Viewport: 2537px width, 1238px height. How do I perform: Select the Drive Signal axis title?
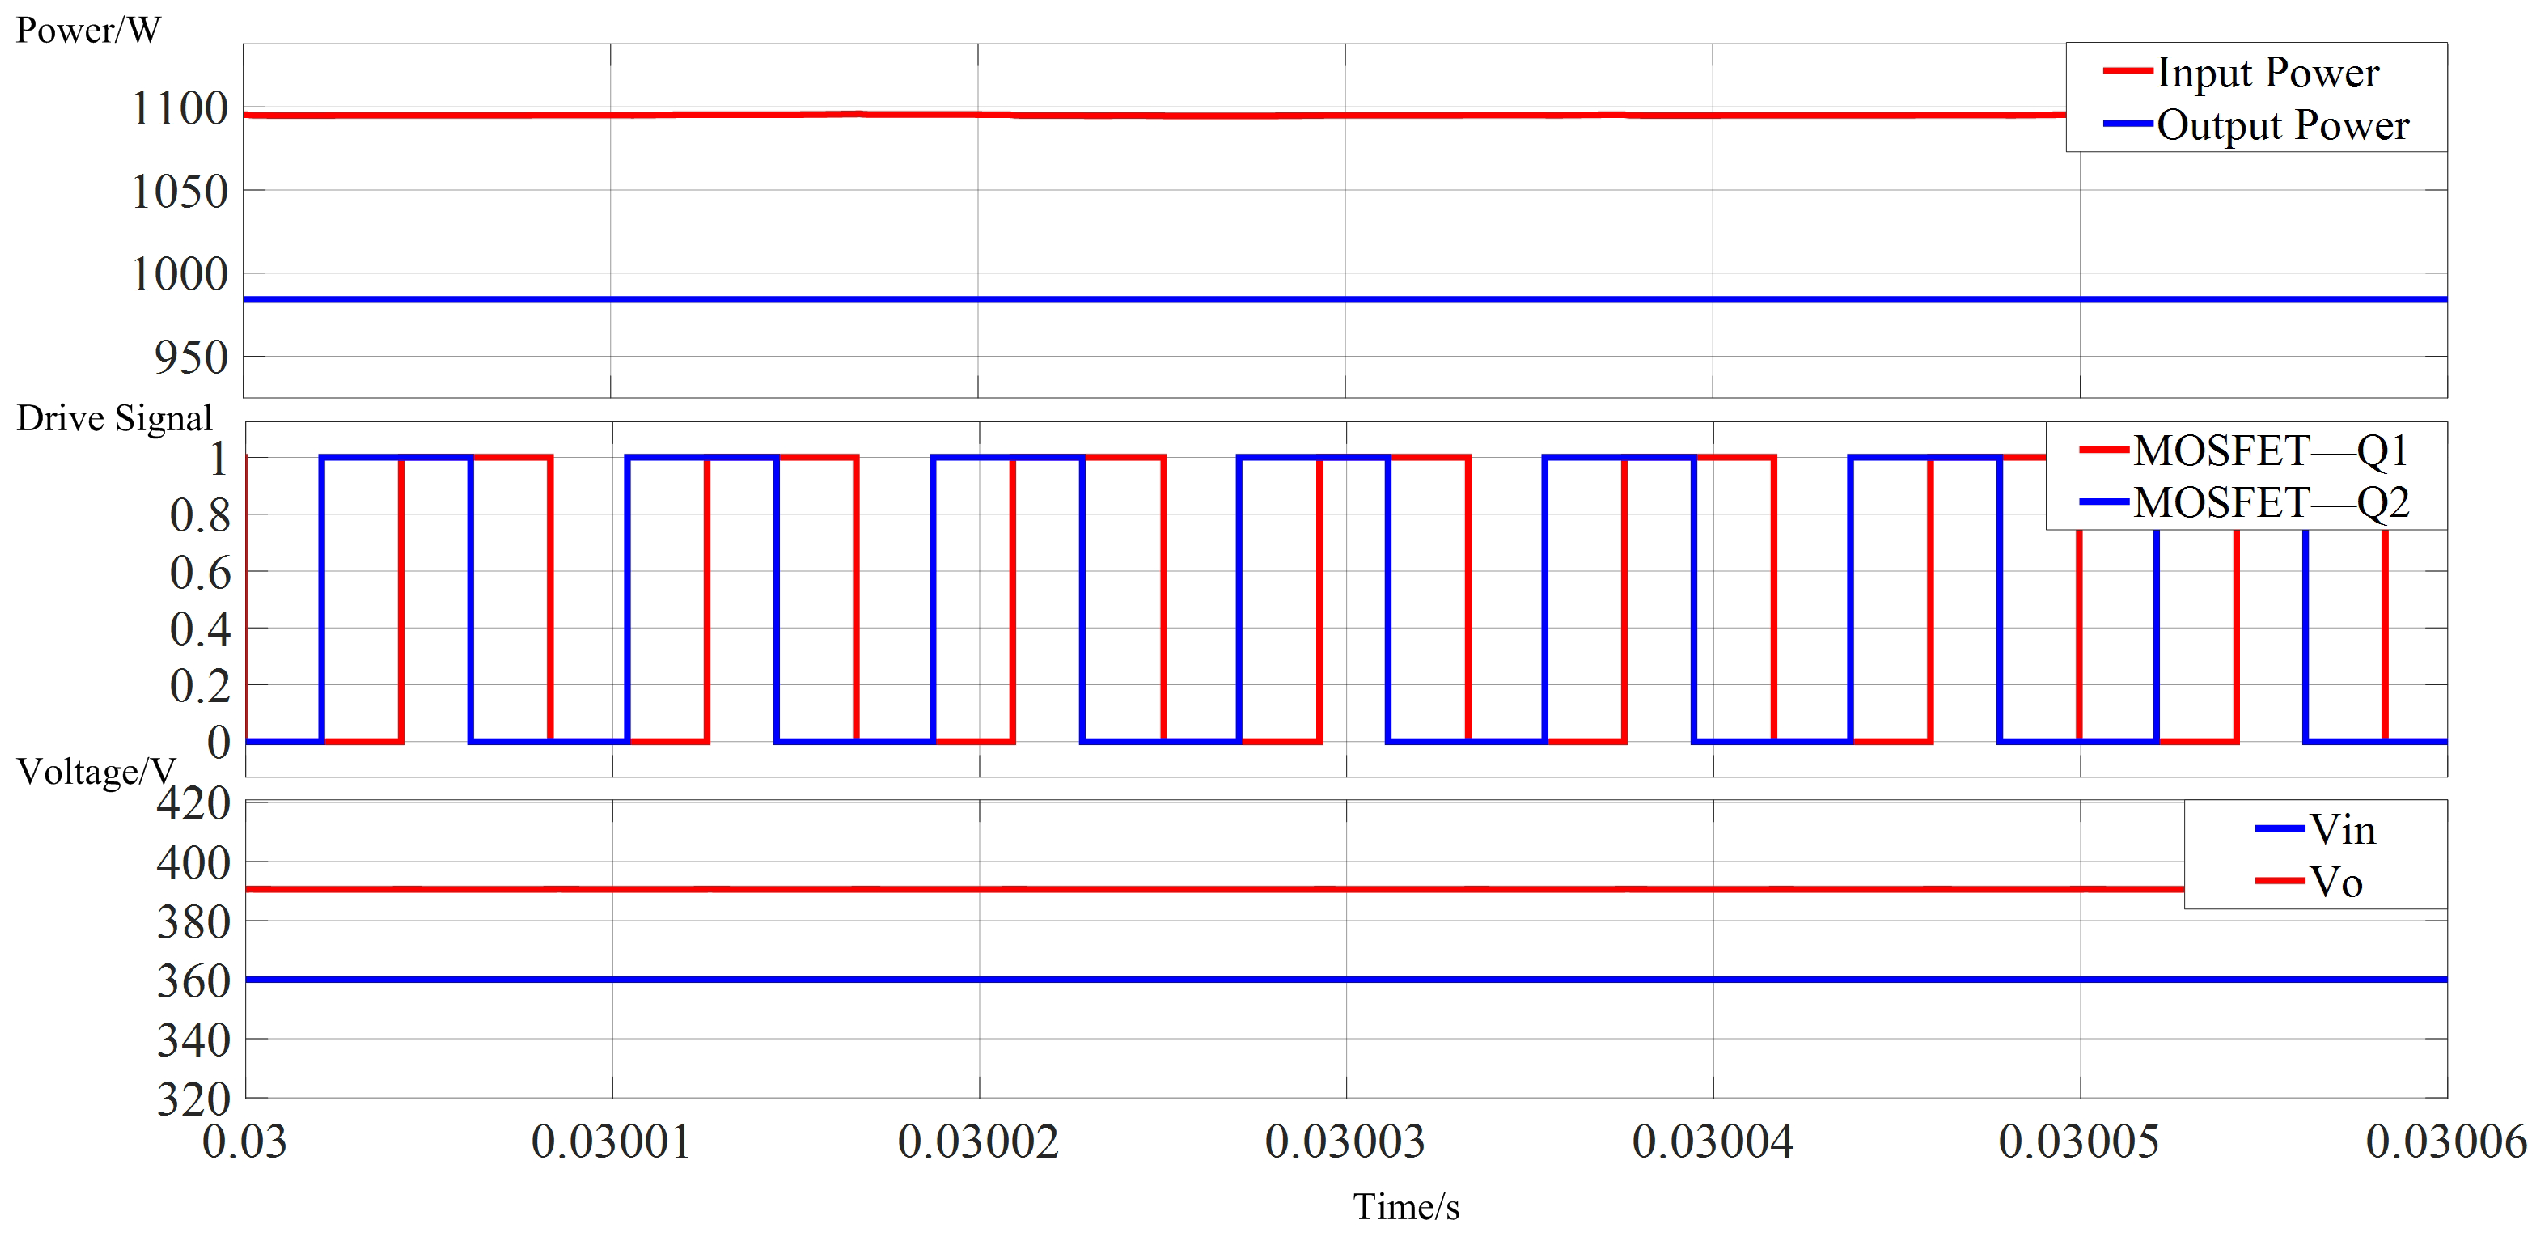click(x=114, y=418)
